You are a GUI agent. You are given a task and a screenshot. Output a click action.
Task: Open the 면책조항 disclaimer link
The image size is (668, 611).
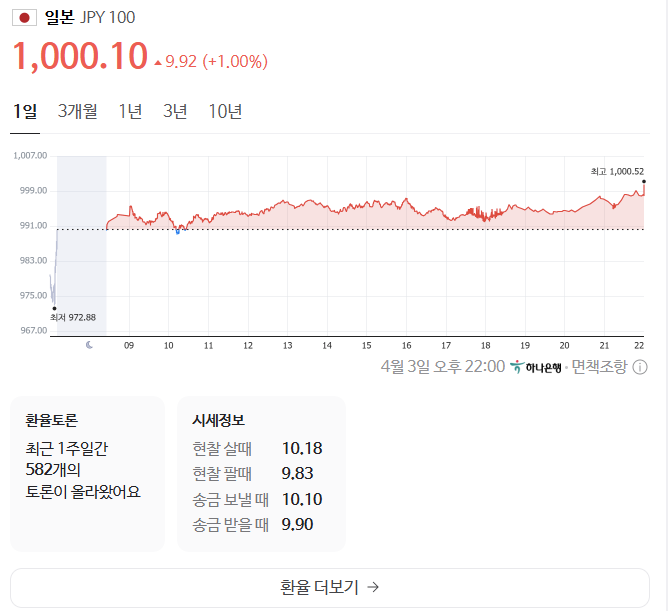click(599, 367)
